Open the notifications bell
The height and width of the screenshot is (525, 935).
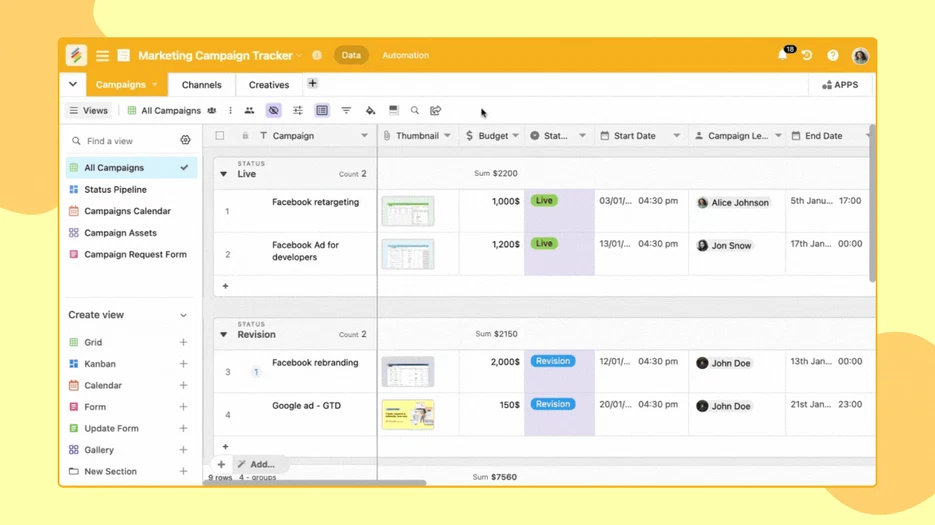tap(783, 56)
